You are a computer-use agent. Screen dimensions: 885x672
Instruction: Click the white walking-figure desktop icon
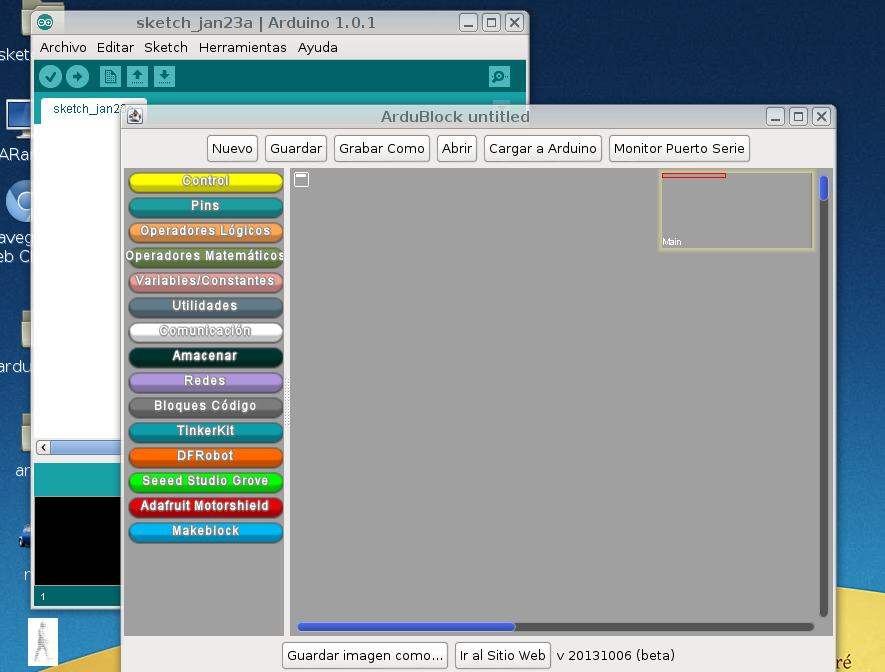coord(43,642)
